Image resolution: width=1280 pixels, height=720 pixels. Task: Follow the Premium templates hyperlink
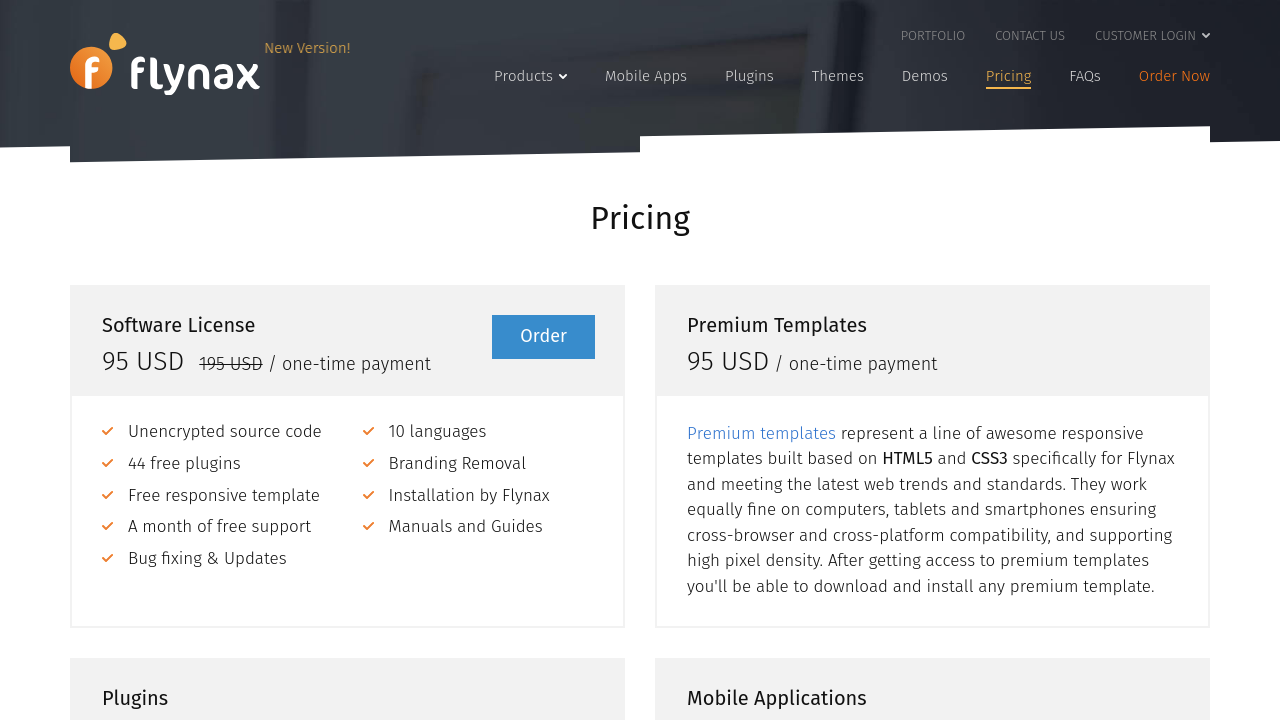761,434
